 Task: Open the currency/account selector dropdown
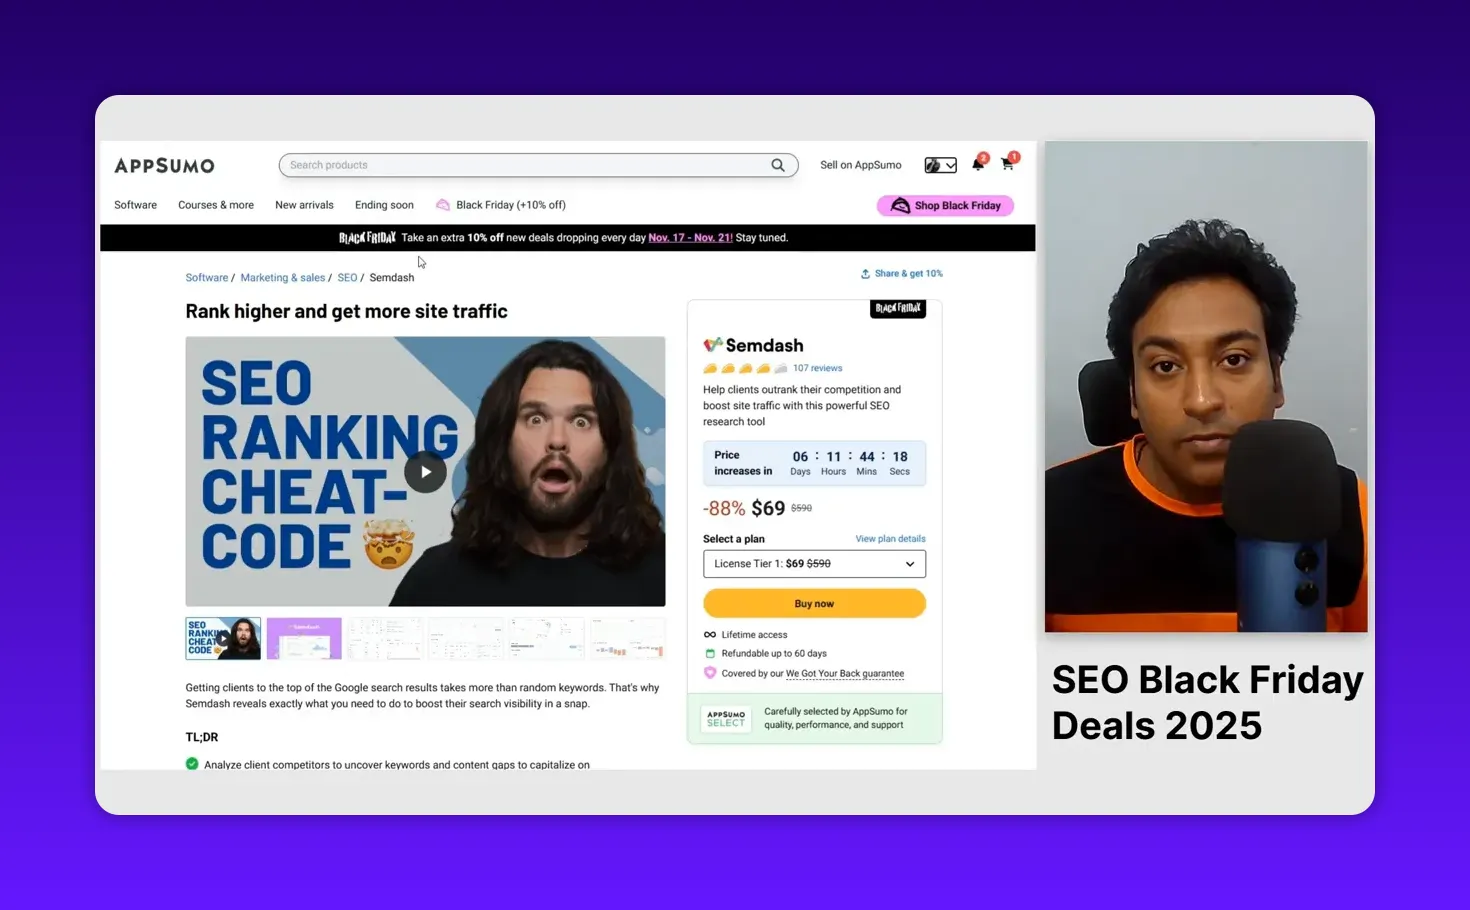(x=940, y=165)
